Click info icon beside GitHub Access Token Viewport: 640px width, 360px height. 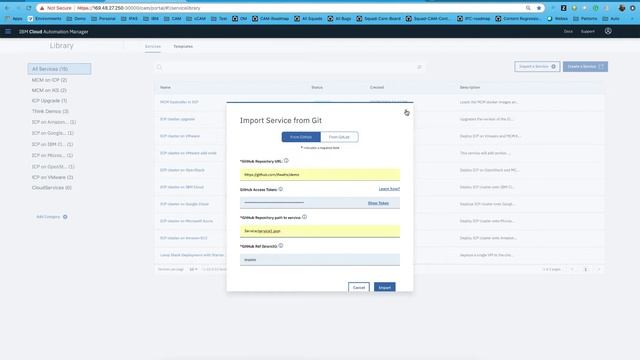point(280,189)
